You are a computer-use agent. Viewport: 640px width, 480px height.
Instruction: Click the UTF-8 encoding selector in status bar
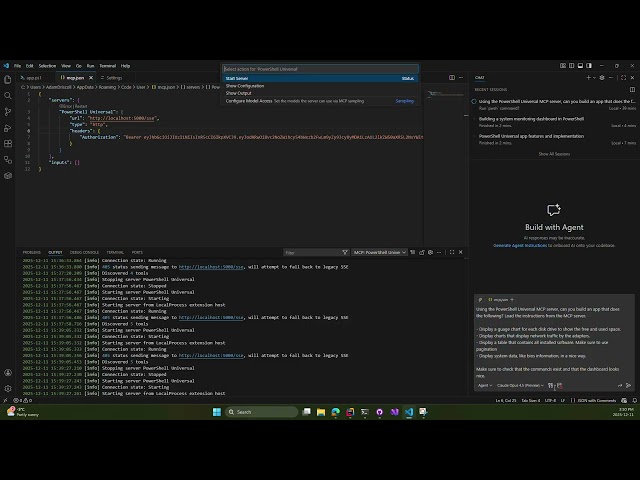(551, 400)
